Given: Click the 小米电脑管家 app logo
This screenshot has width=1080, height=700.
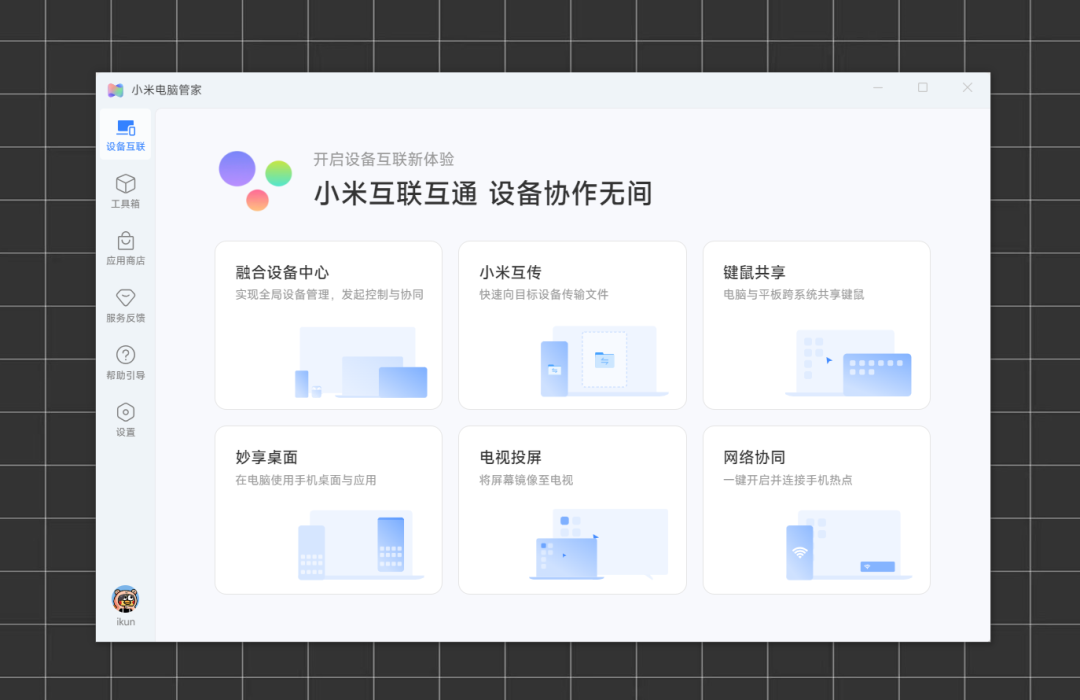Looking at the screenshot, I should pos(115,90).
